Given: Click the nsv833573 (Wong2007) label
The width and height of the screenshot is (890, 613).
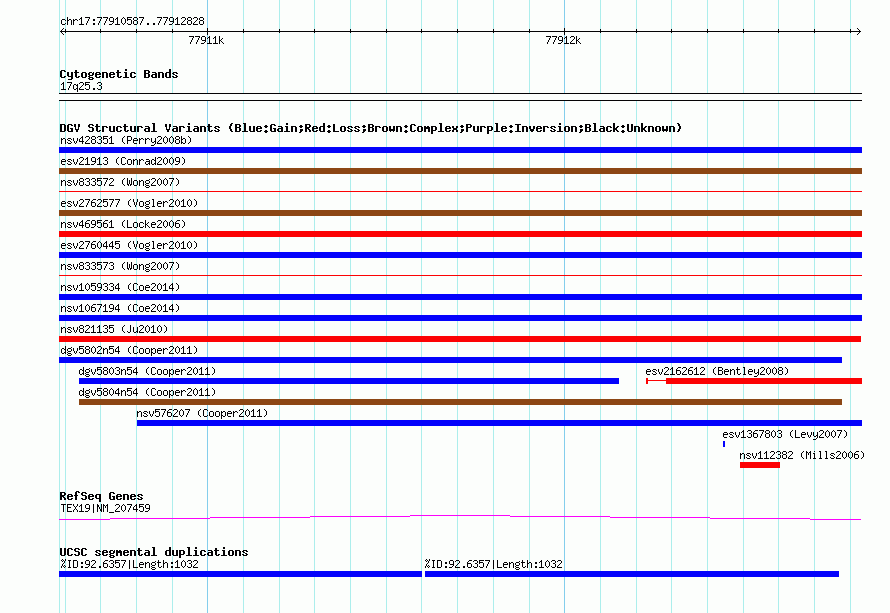Looking at the screenshot, I should point(120,266).
